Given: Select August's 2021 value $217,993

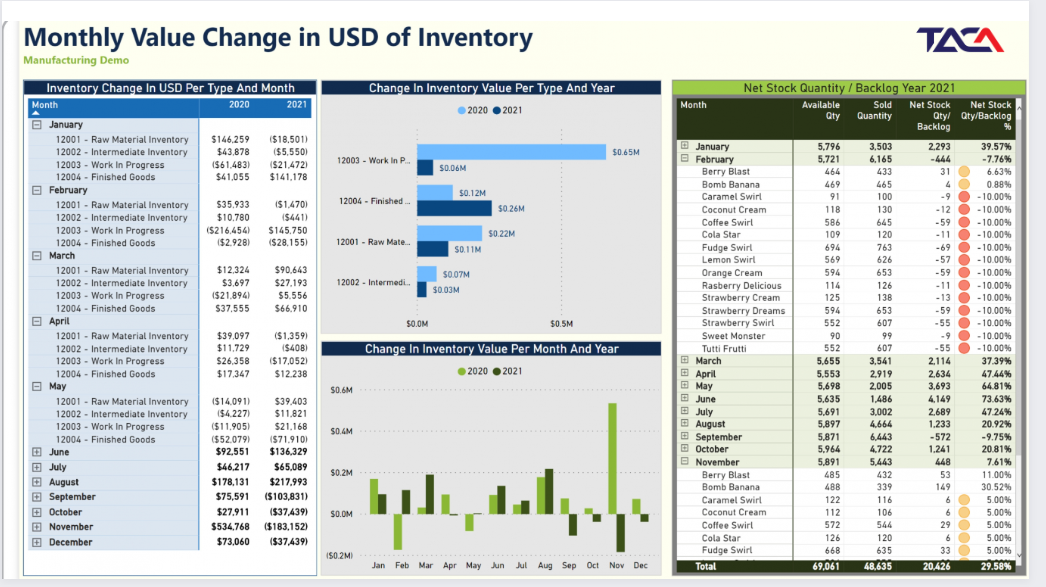Looking at the screenshot, I should (289, 482).
